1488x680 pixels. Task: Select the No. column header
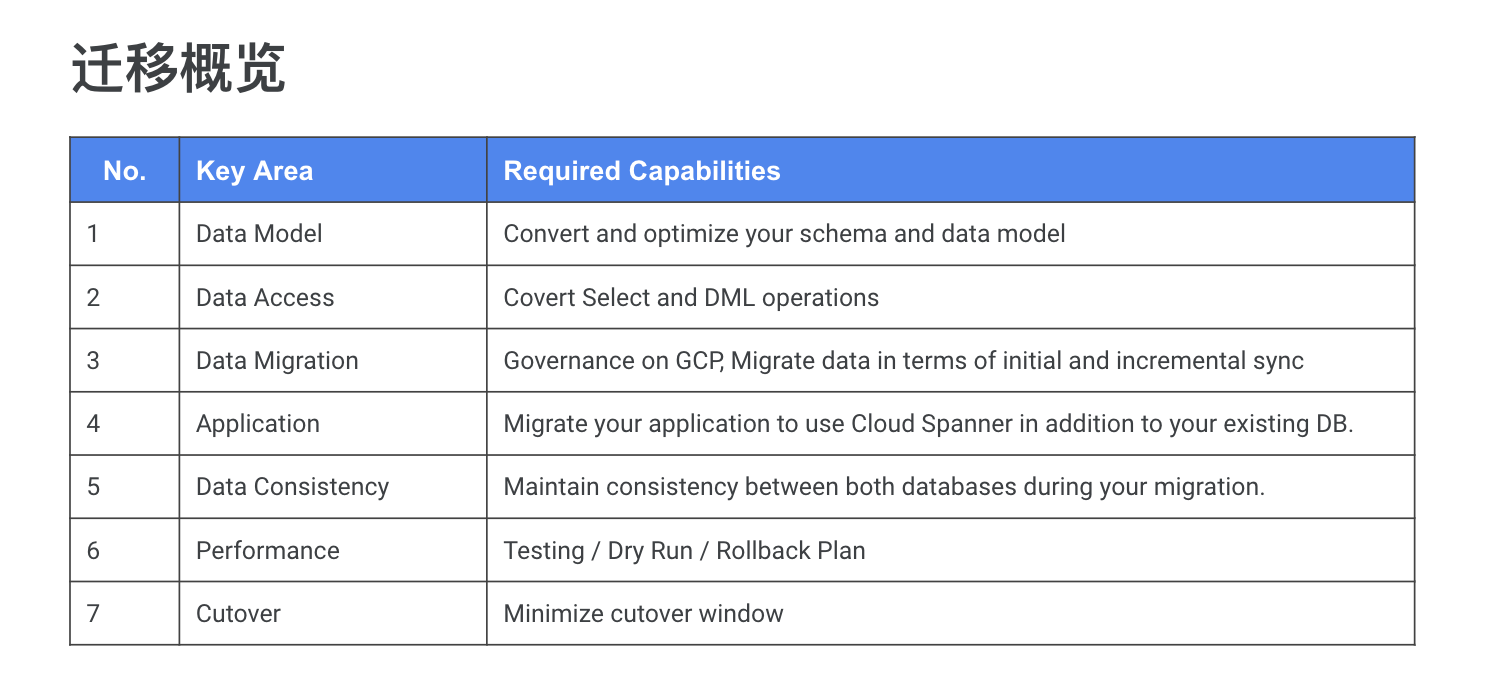(x=125, y=171)
